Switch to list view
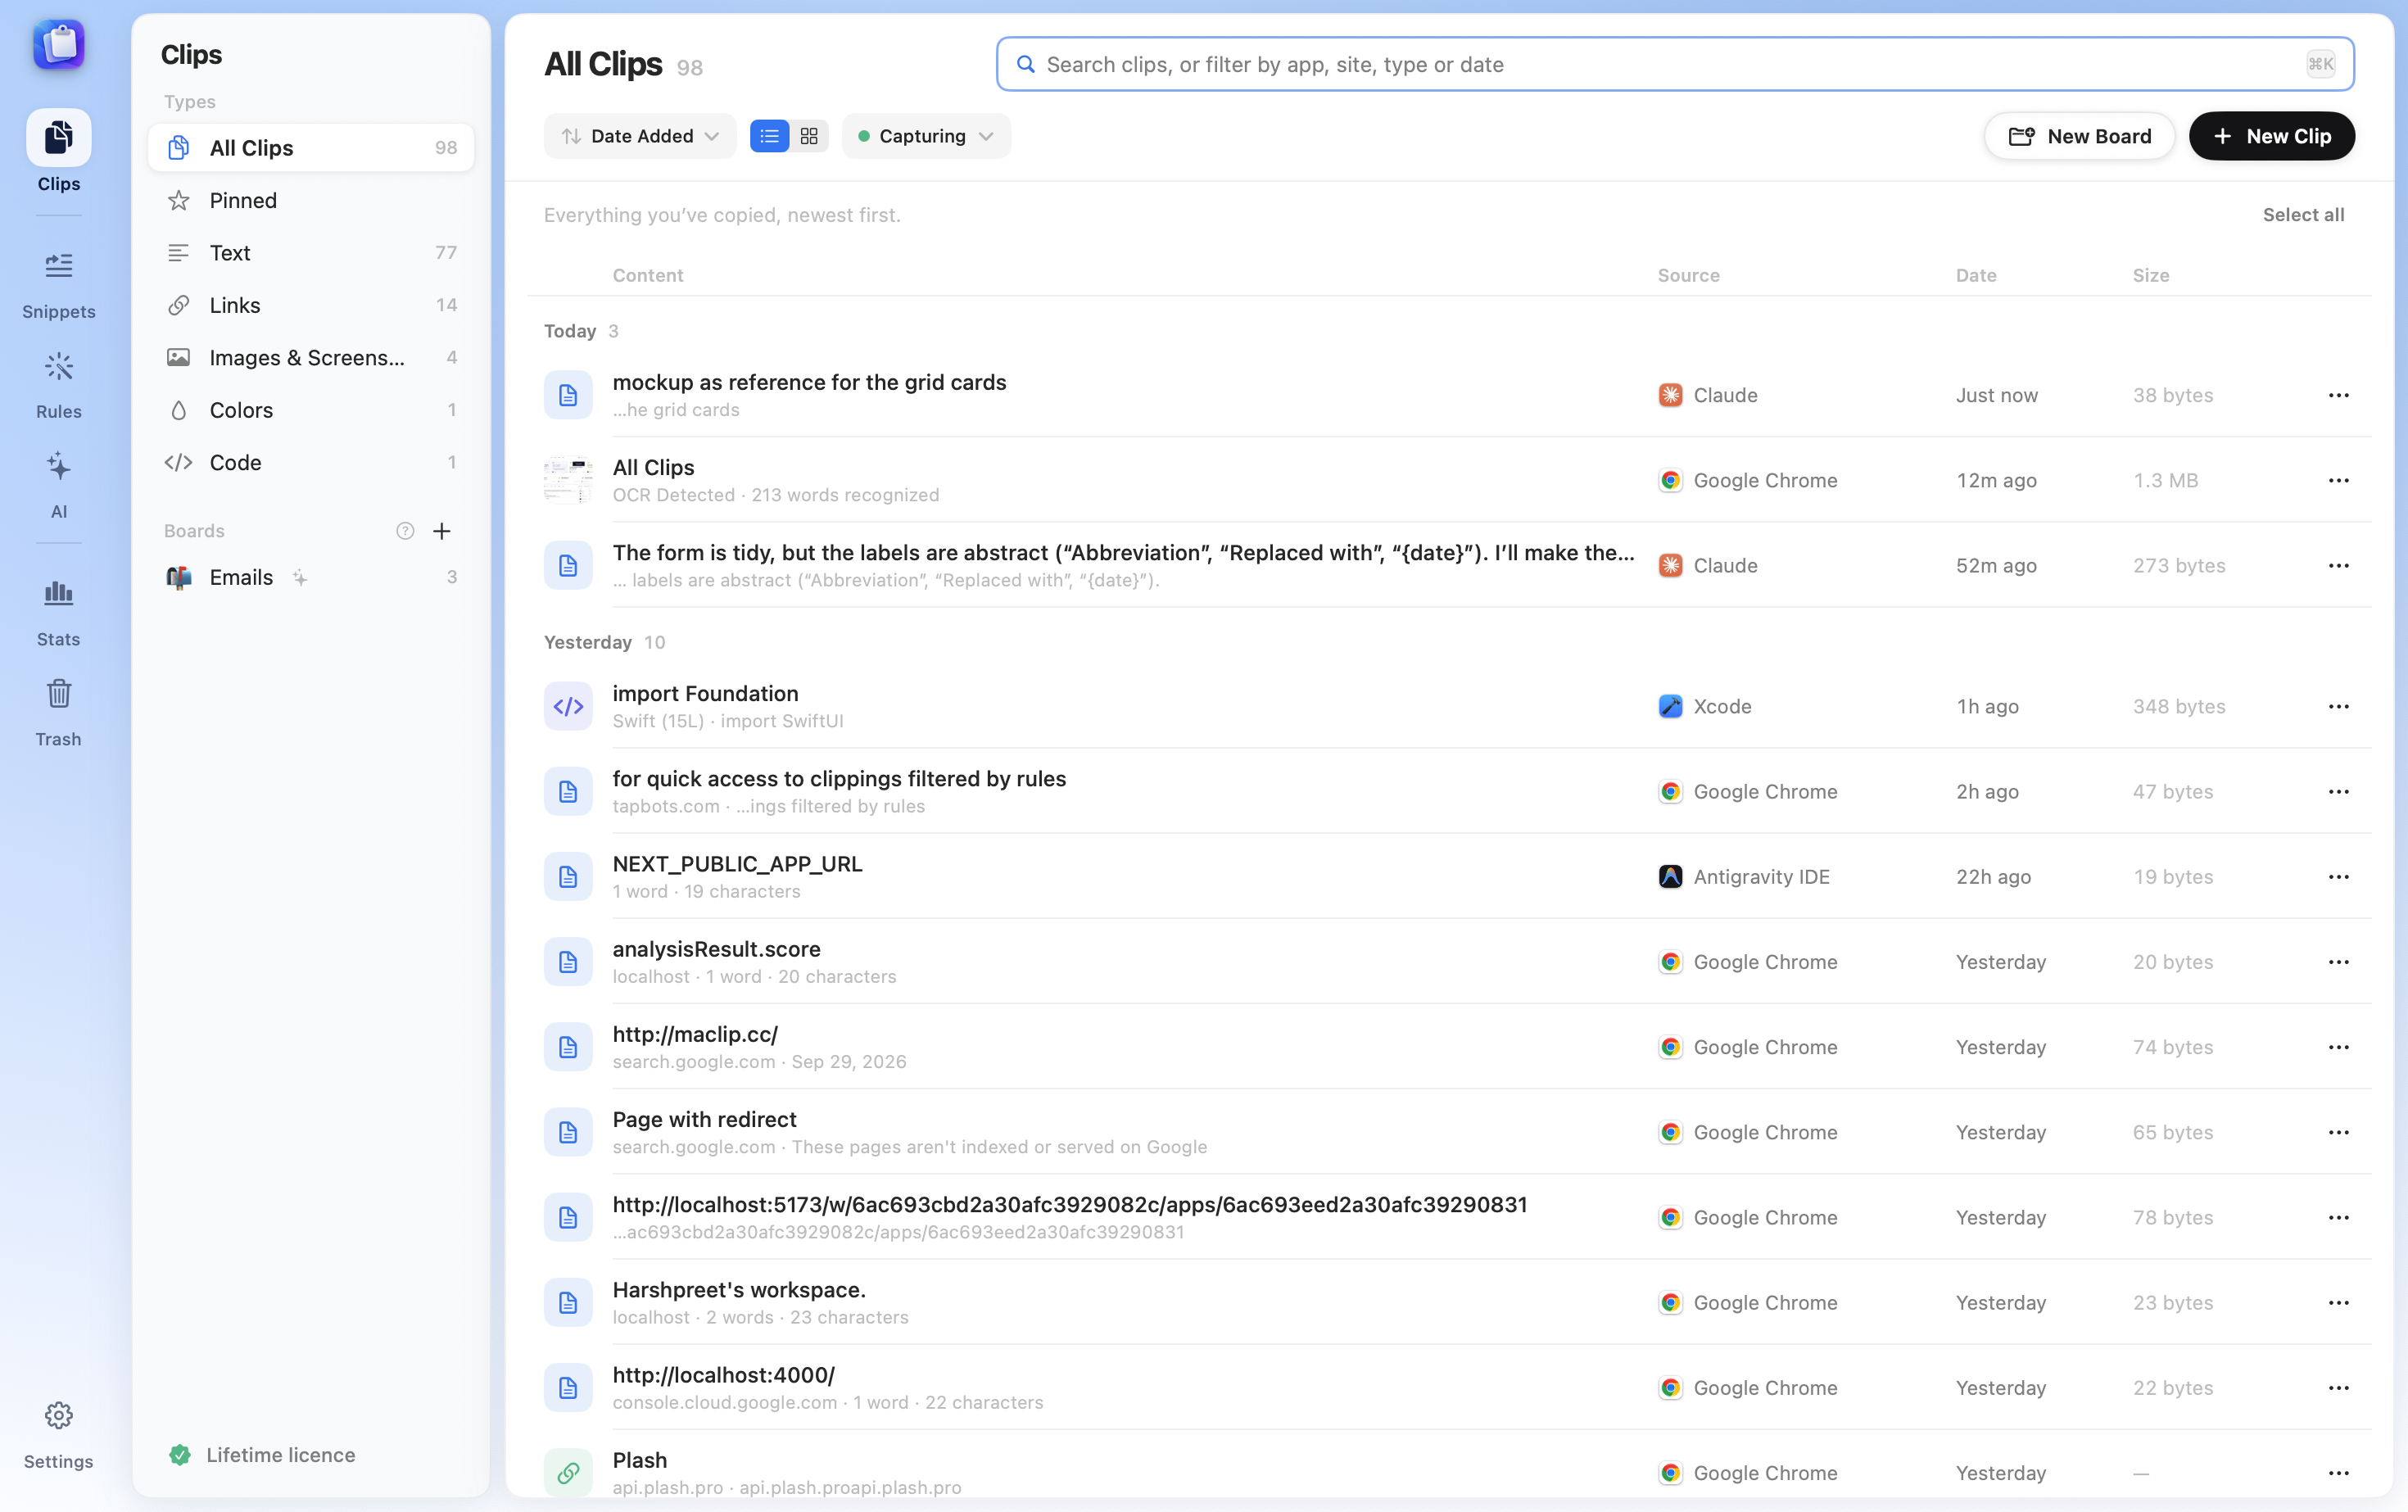This screenshot has height=1512, width=2408. (769, 136)
